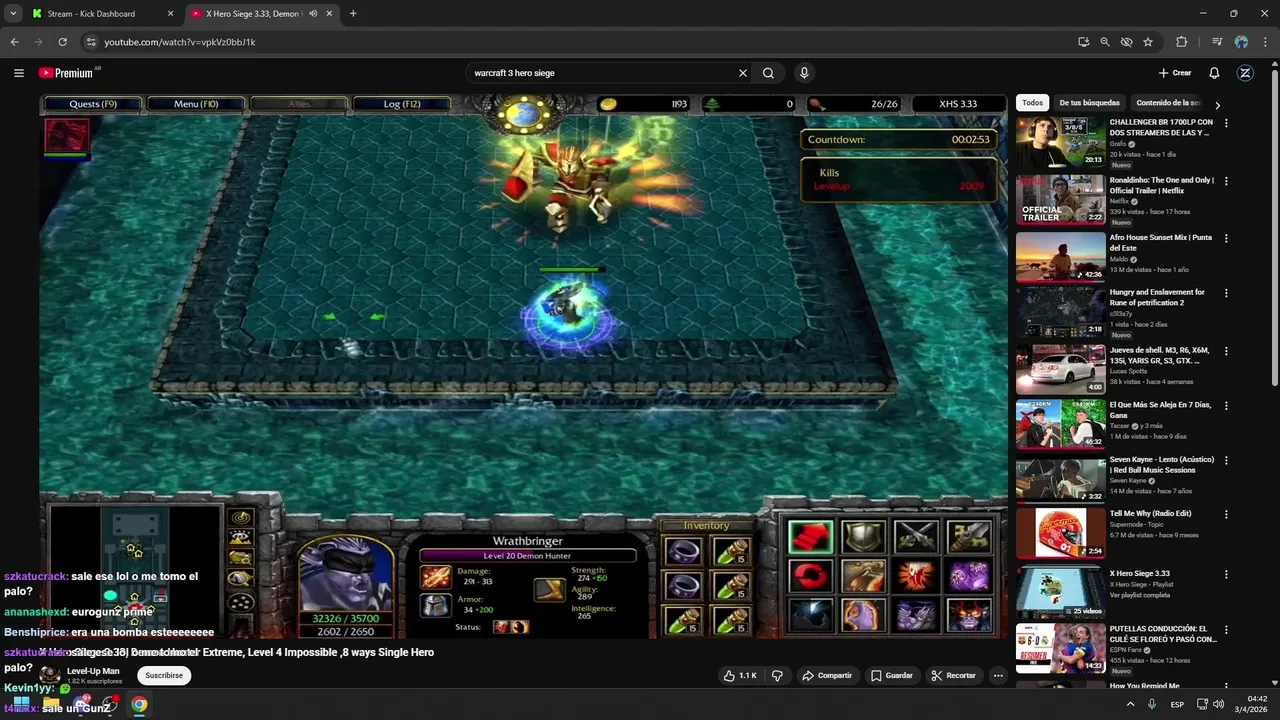Open Chrome from the Windows taskbar
Image resolution: width=1280 pixels, height=720 pixels.
139,705
